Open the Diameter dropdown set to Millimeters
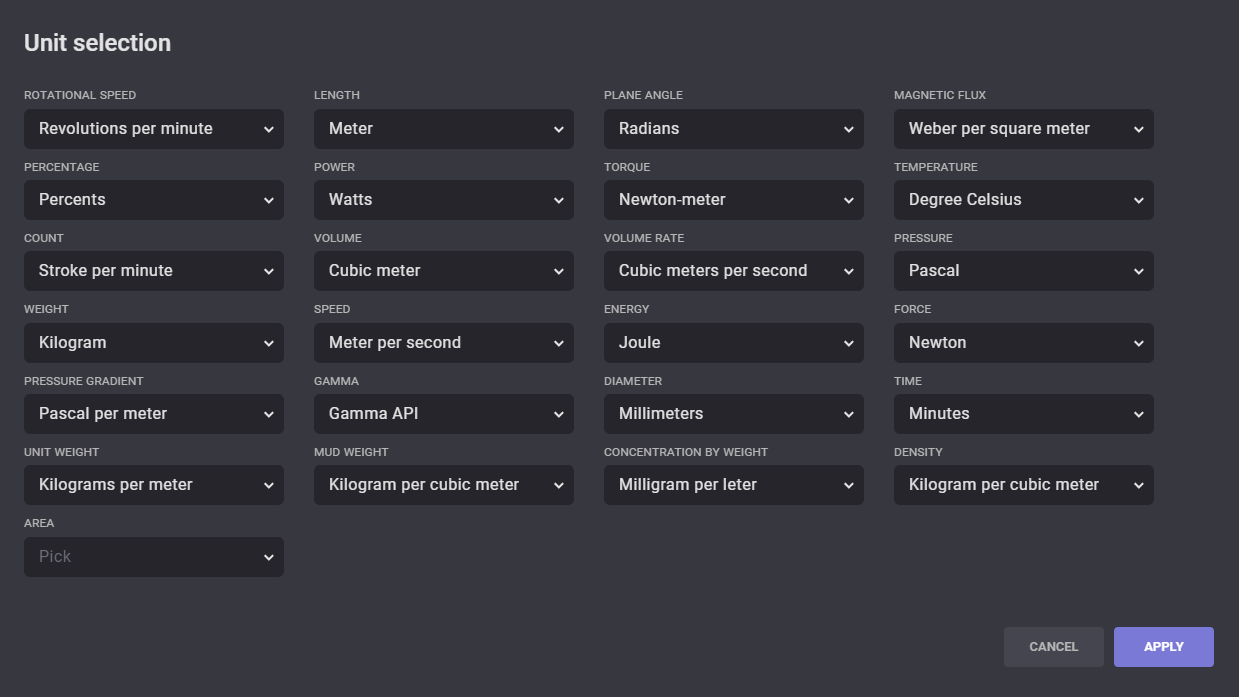 [x=733, y=414]
